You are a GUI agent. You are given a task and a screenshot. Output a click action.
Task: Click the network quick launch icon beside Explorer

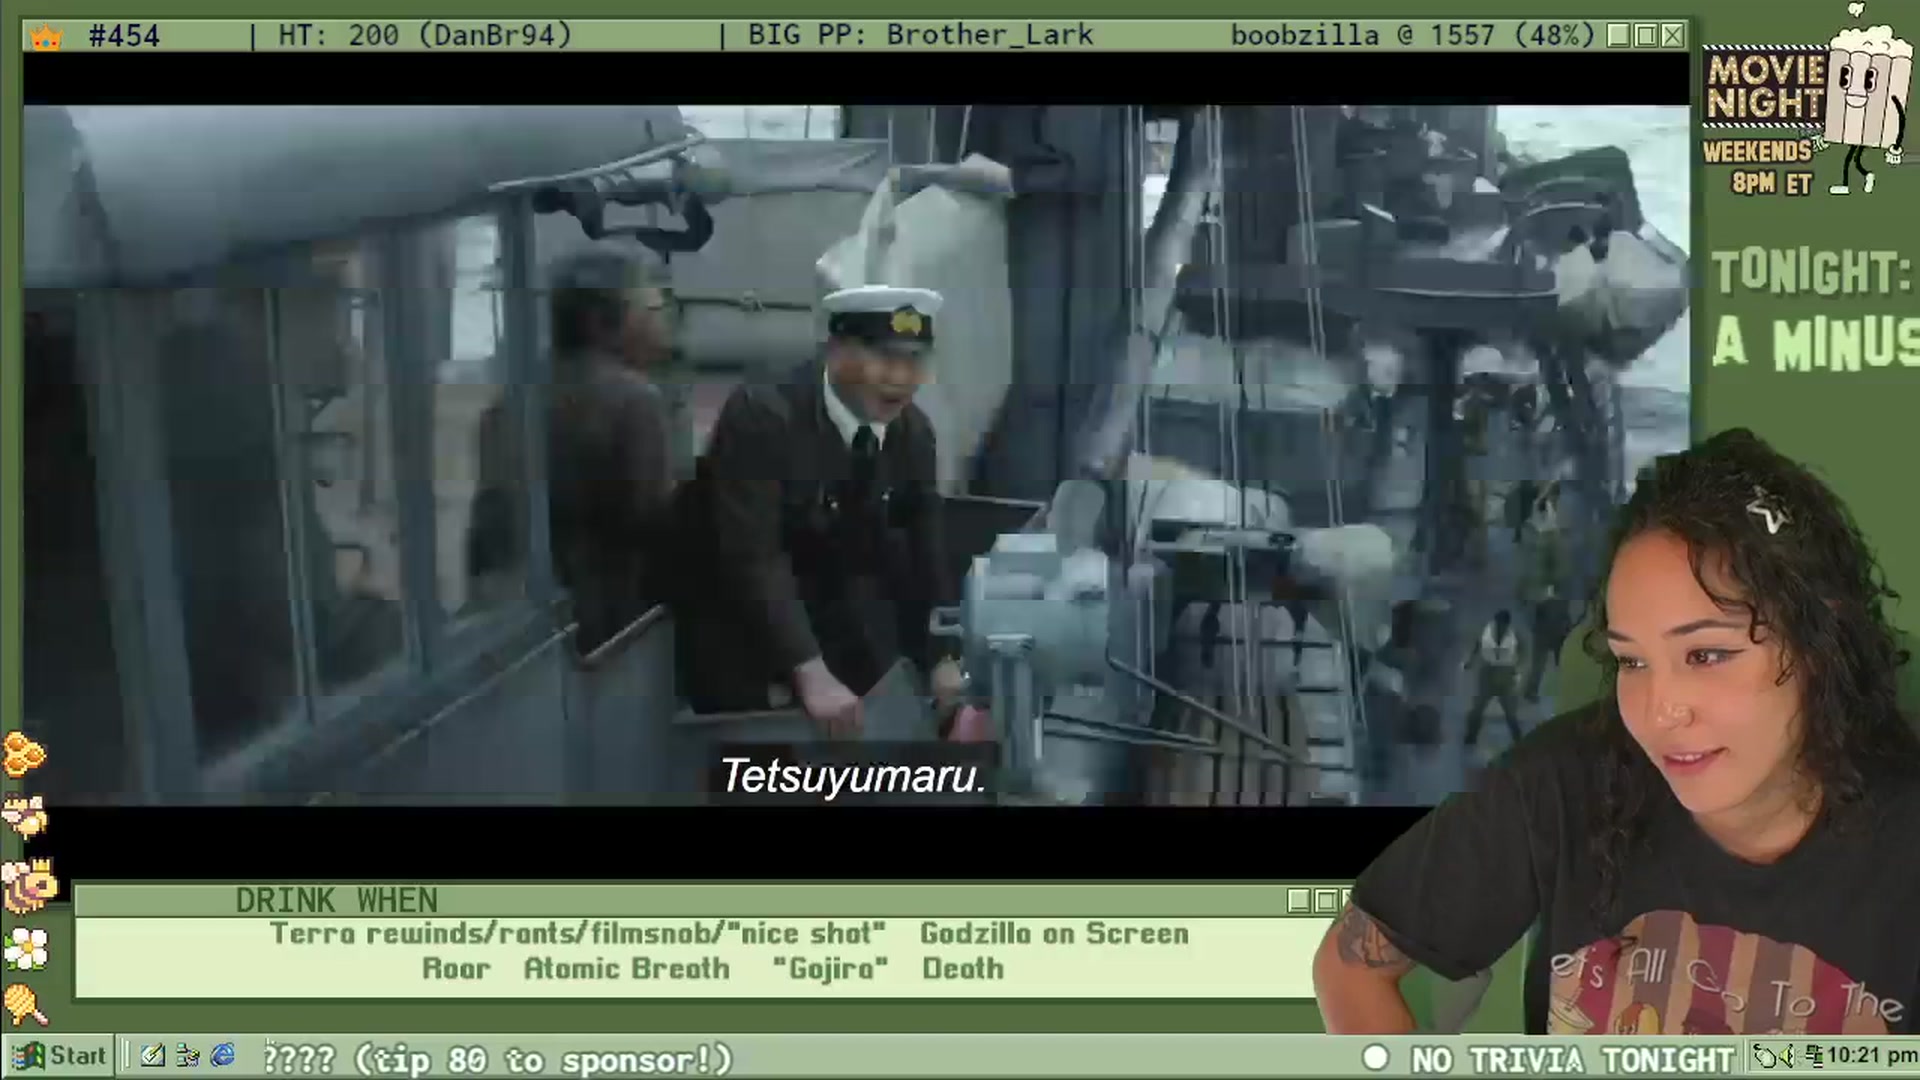tap(187, 1055)
